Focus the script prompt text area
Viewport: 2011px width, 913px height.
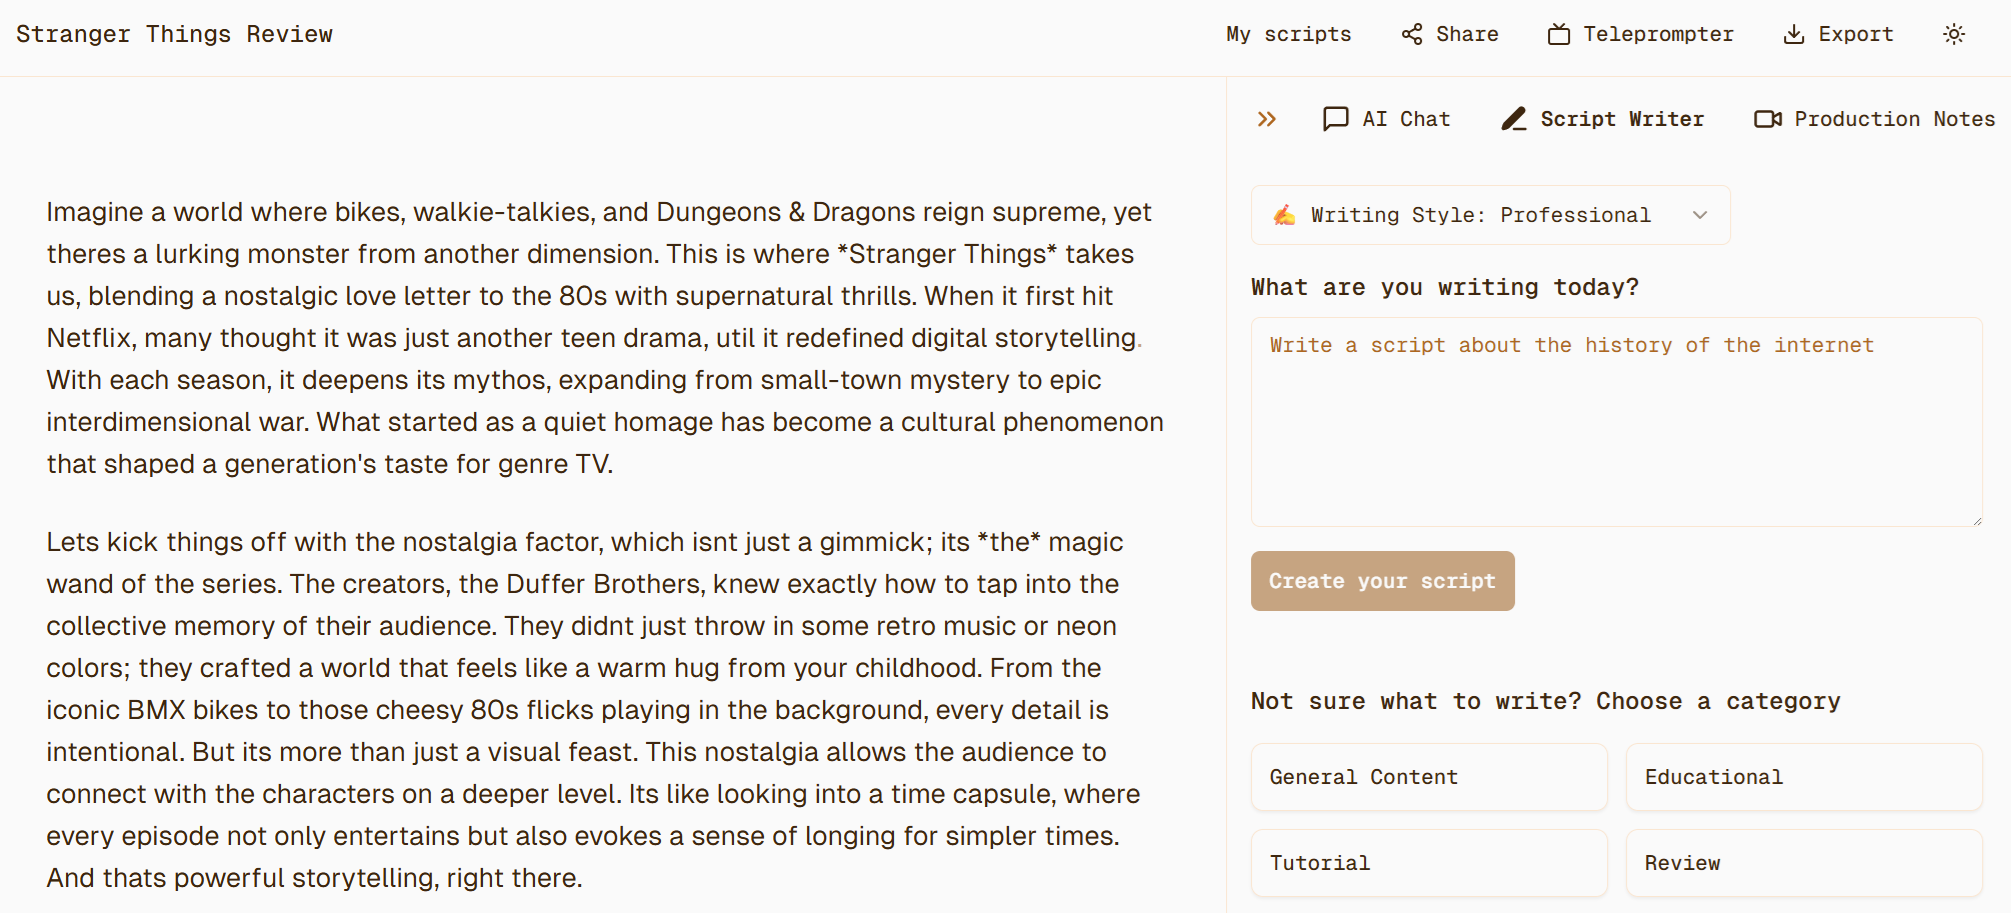[1616, 422]
